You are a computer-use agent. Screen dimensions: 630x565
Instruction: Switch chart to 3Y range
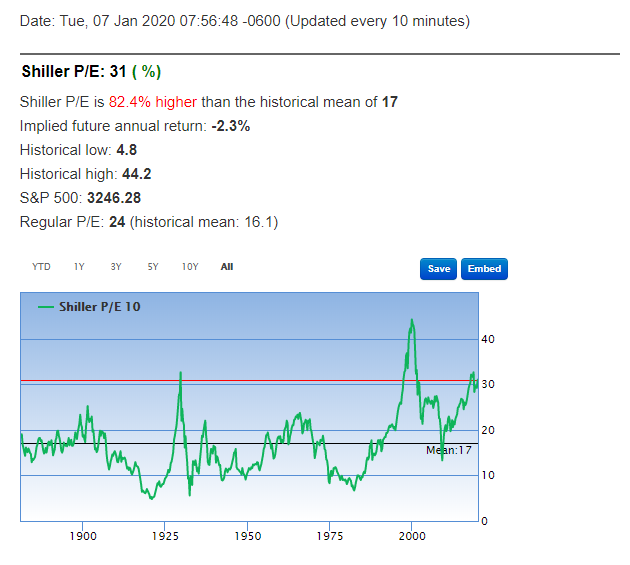pyautogui.click(x=116, y=267)
